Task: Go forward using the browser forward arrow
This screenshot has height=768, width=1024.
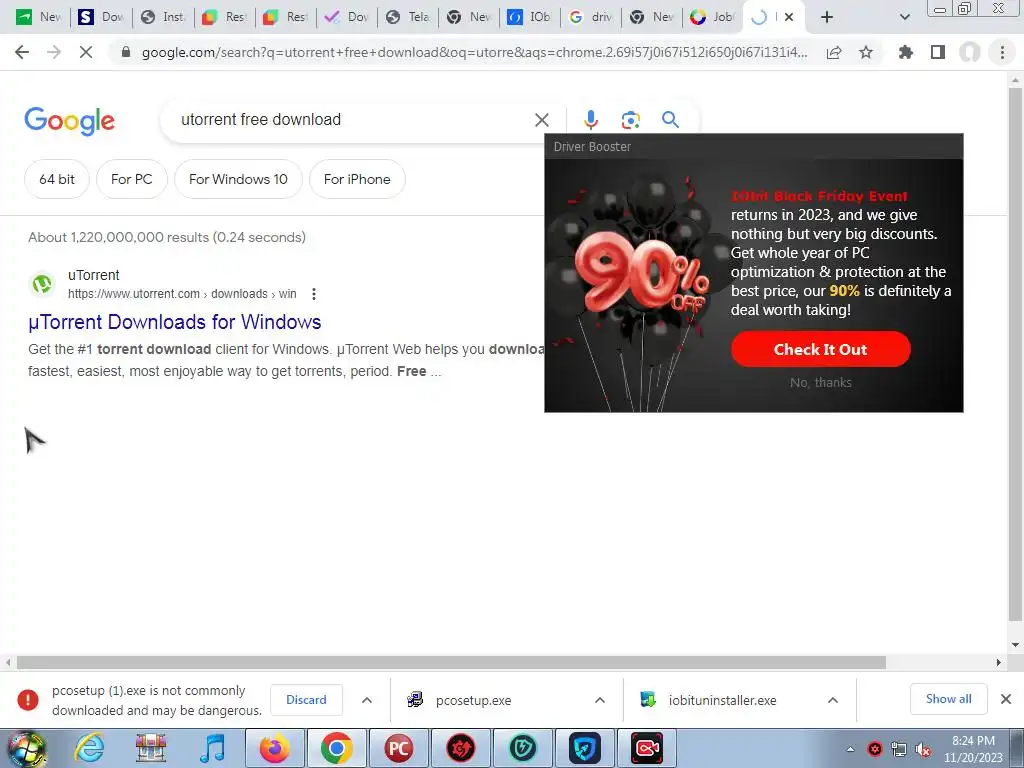Action: click(54, 52)
